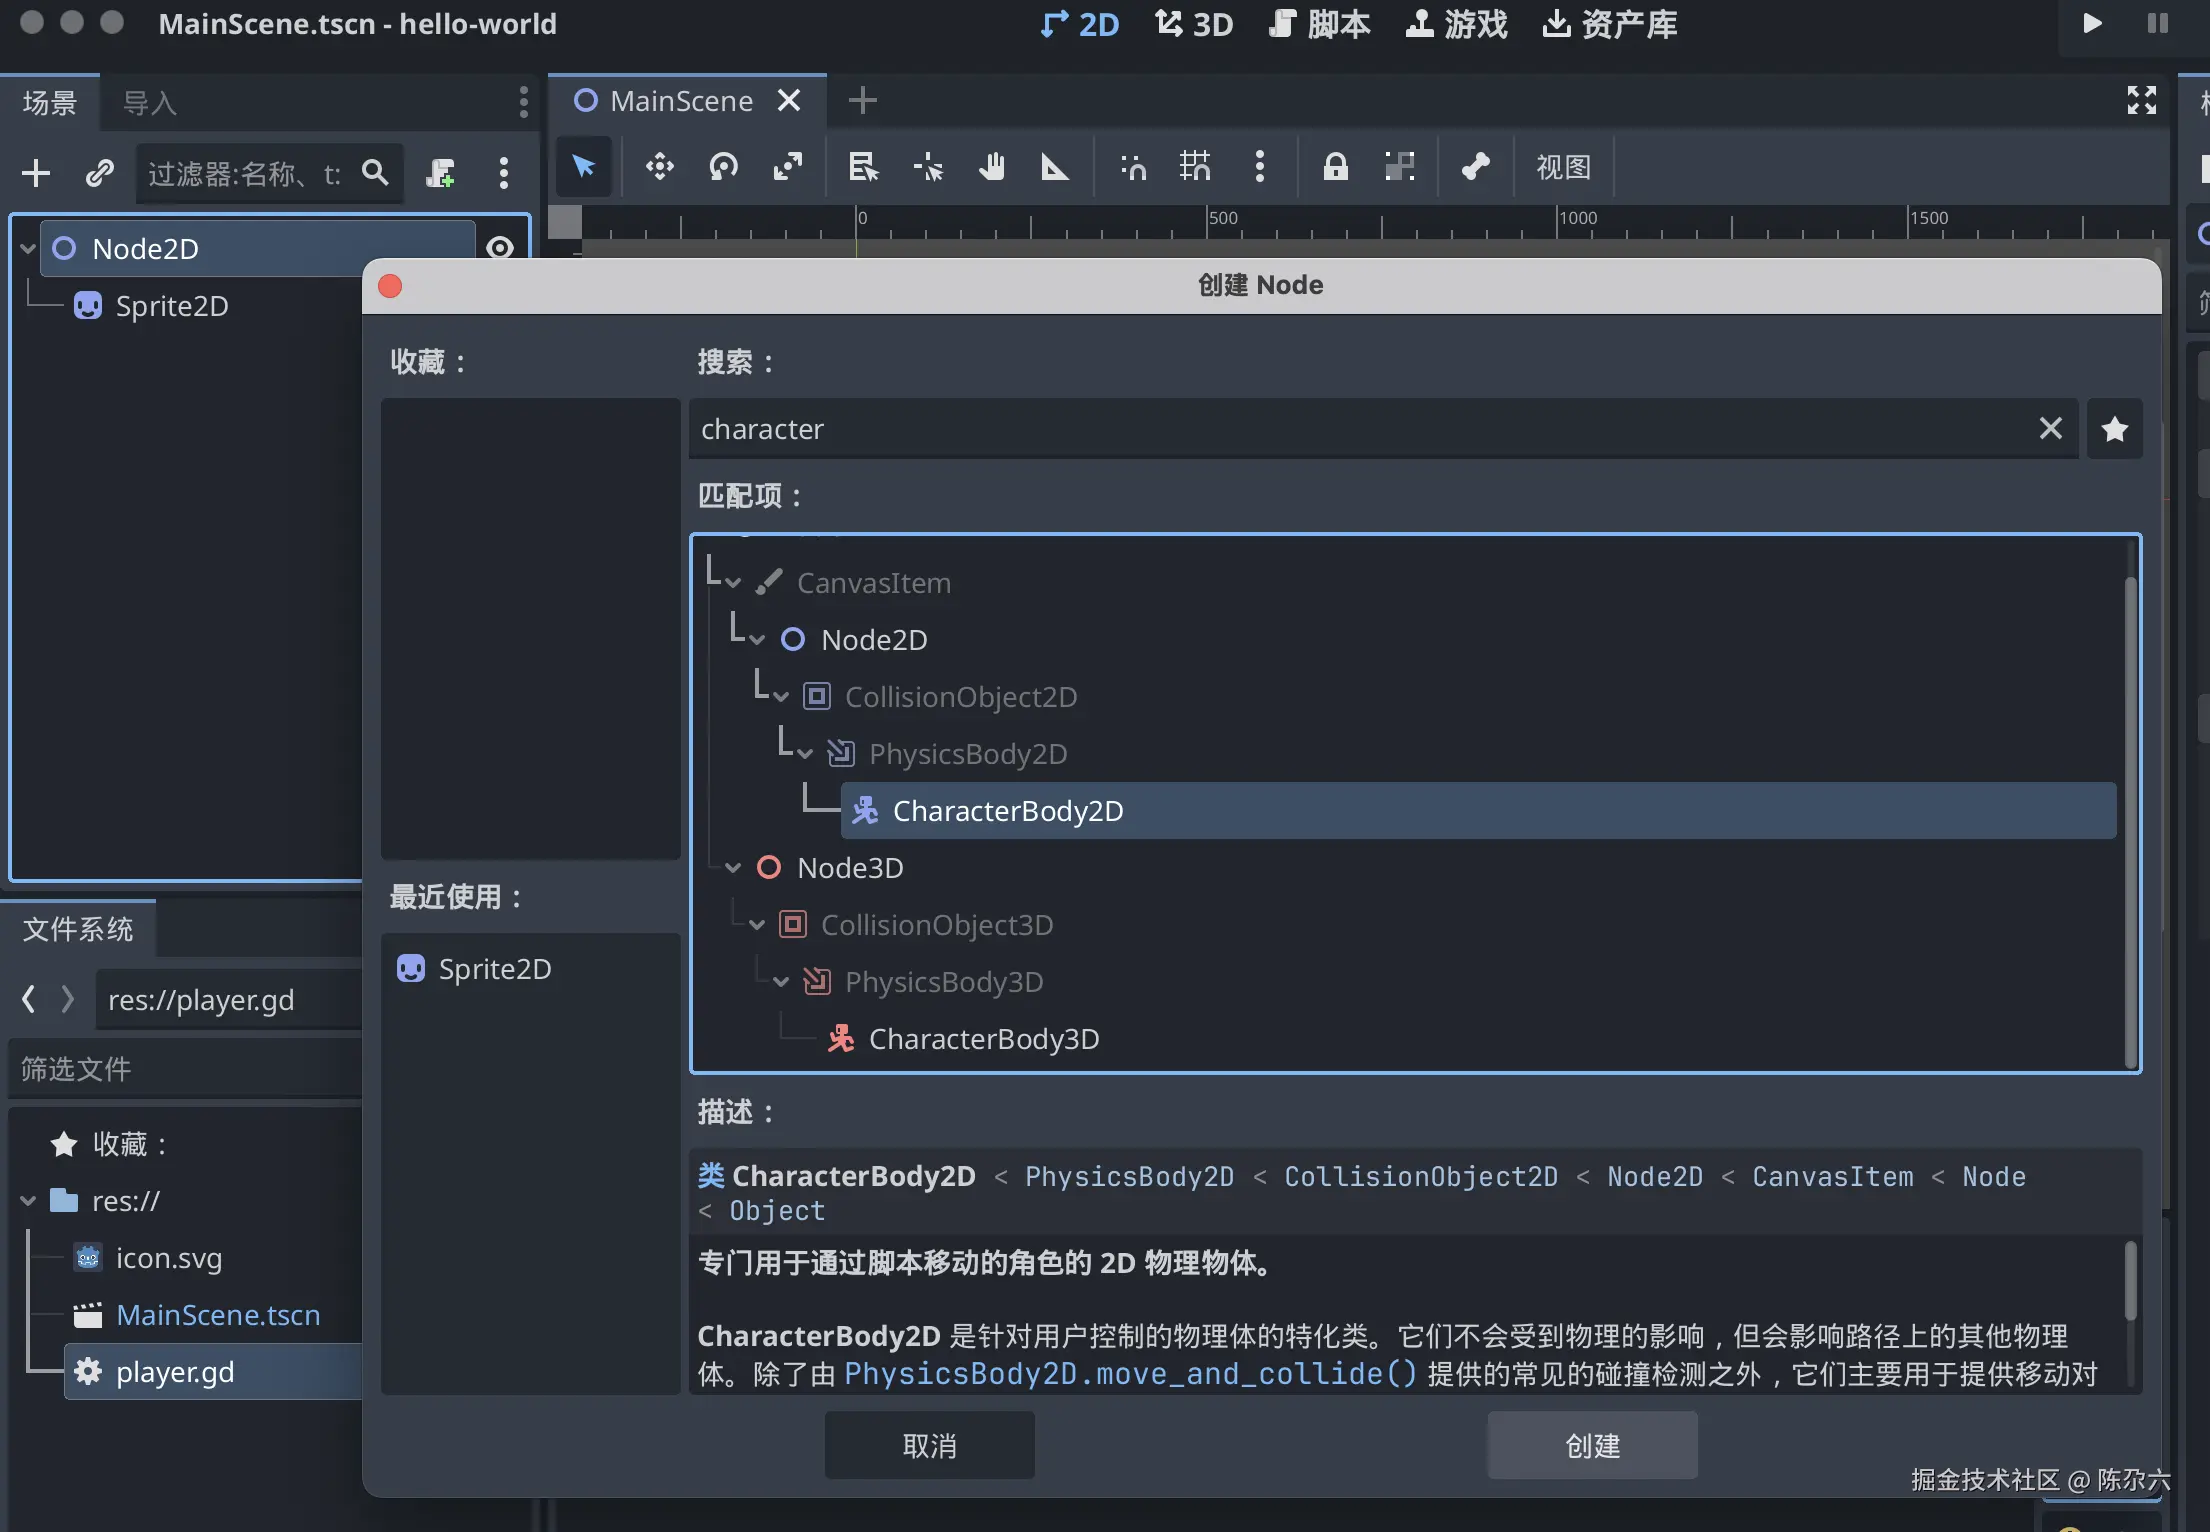Switch to the 3D workspace
Screen dimensions: 2210x1532
point(1194,24)
